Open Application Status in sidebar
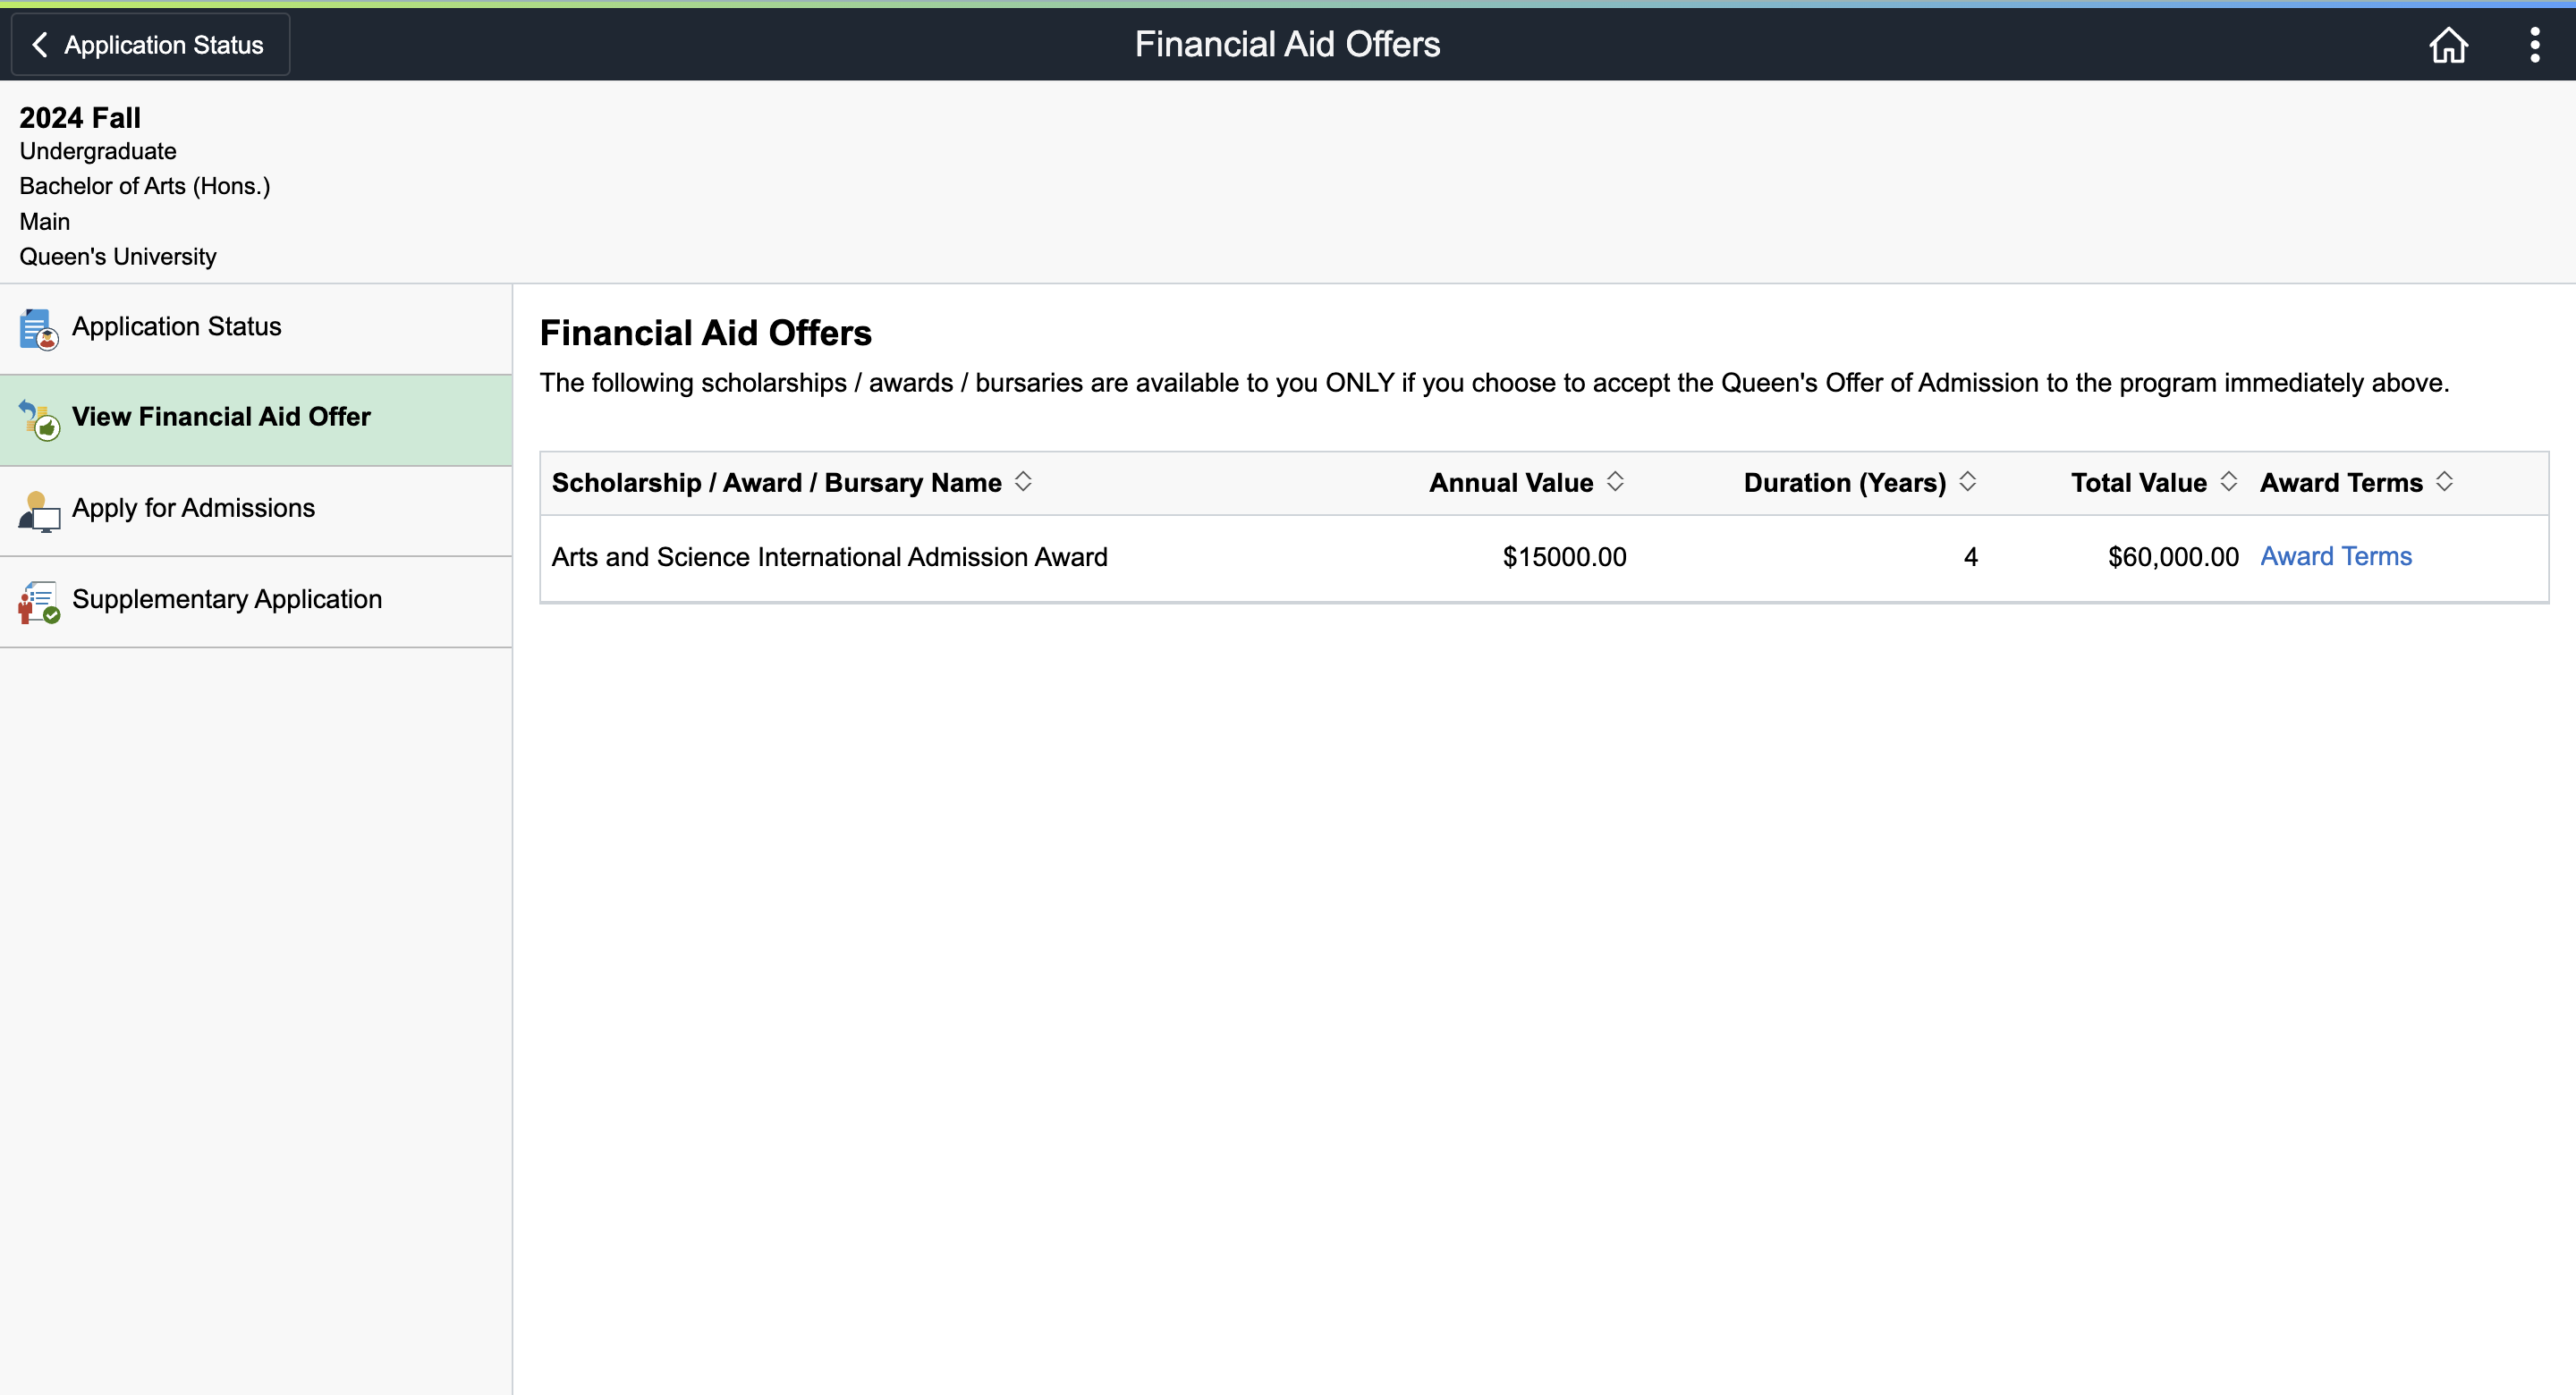This screenshot has height=1395, width=2576. pos(177,327)
